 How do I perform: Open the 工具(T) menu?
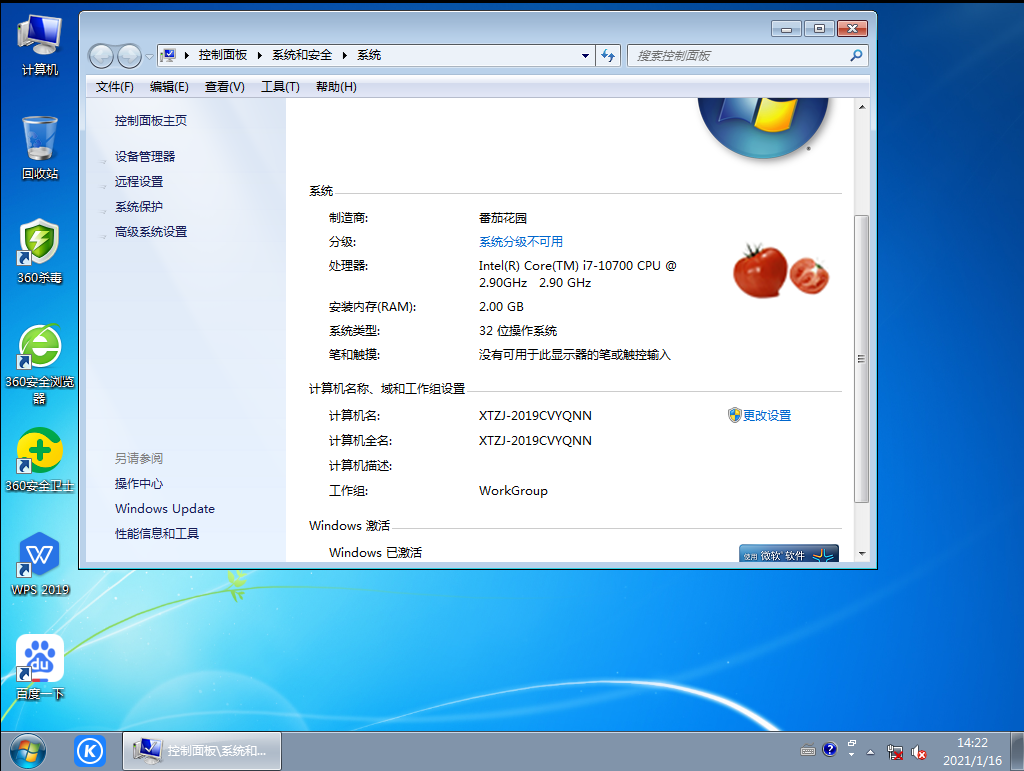278,87
